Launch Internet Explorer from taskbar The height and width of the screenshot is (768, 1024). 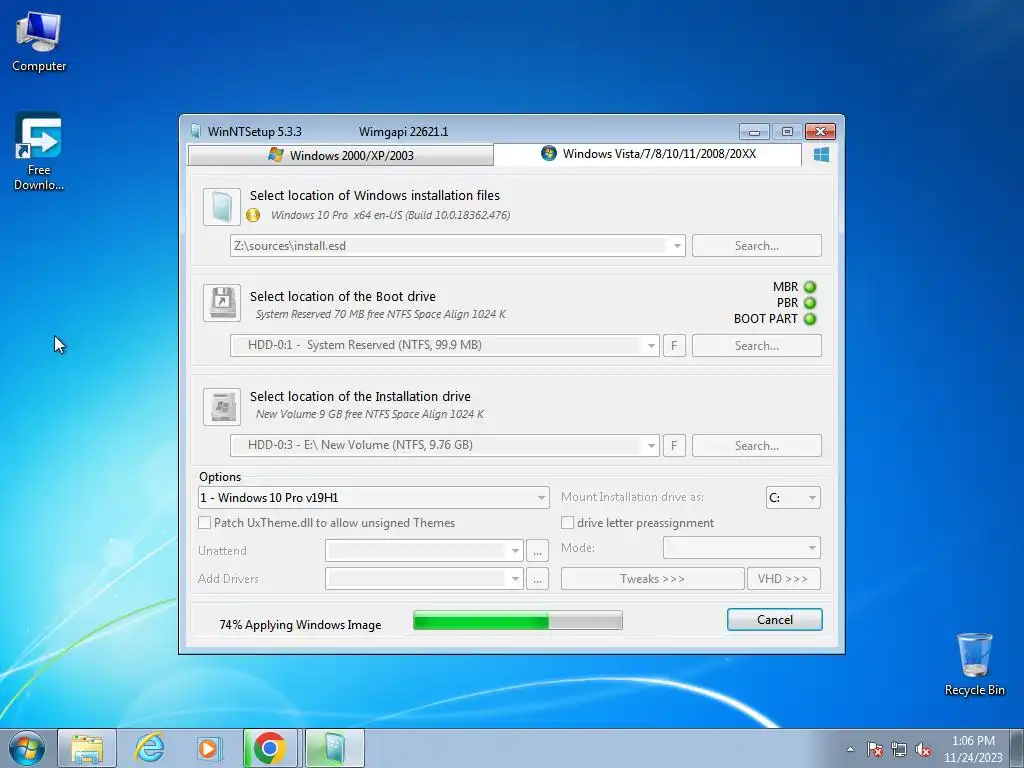point(149,748)
